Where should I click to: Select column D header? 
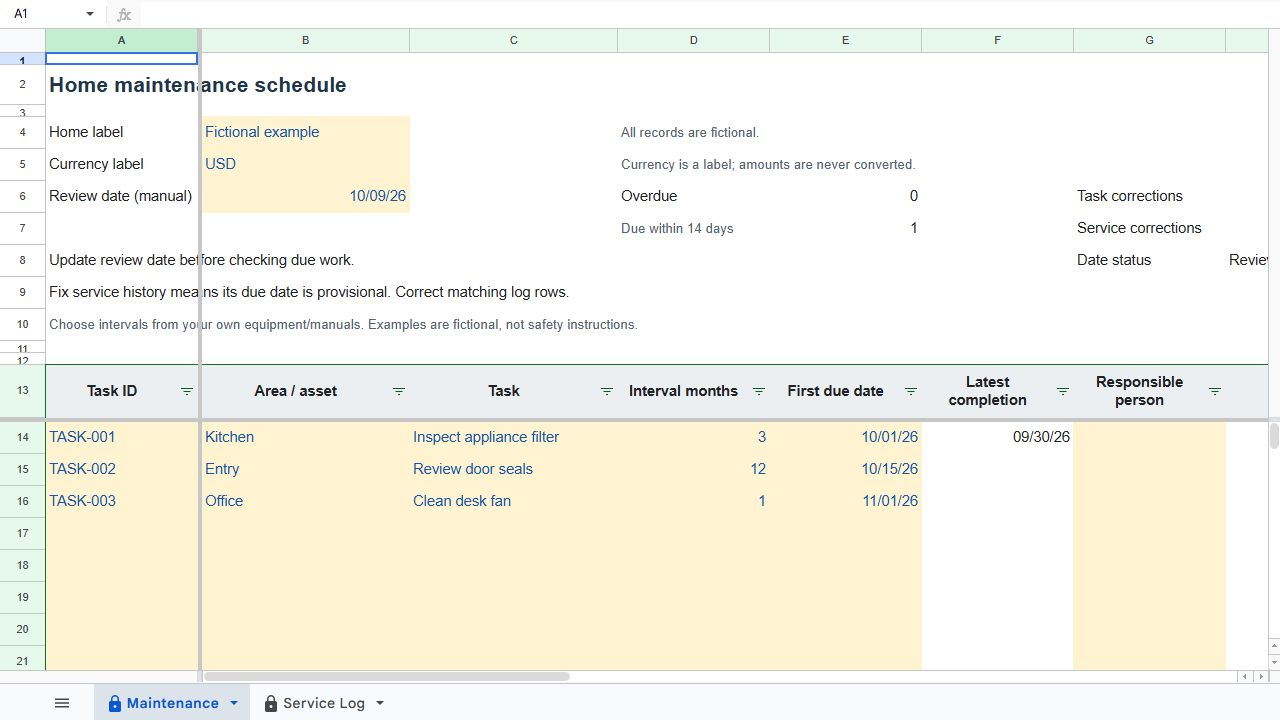pos(693,40)
